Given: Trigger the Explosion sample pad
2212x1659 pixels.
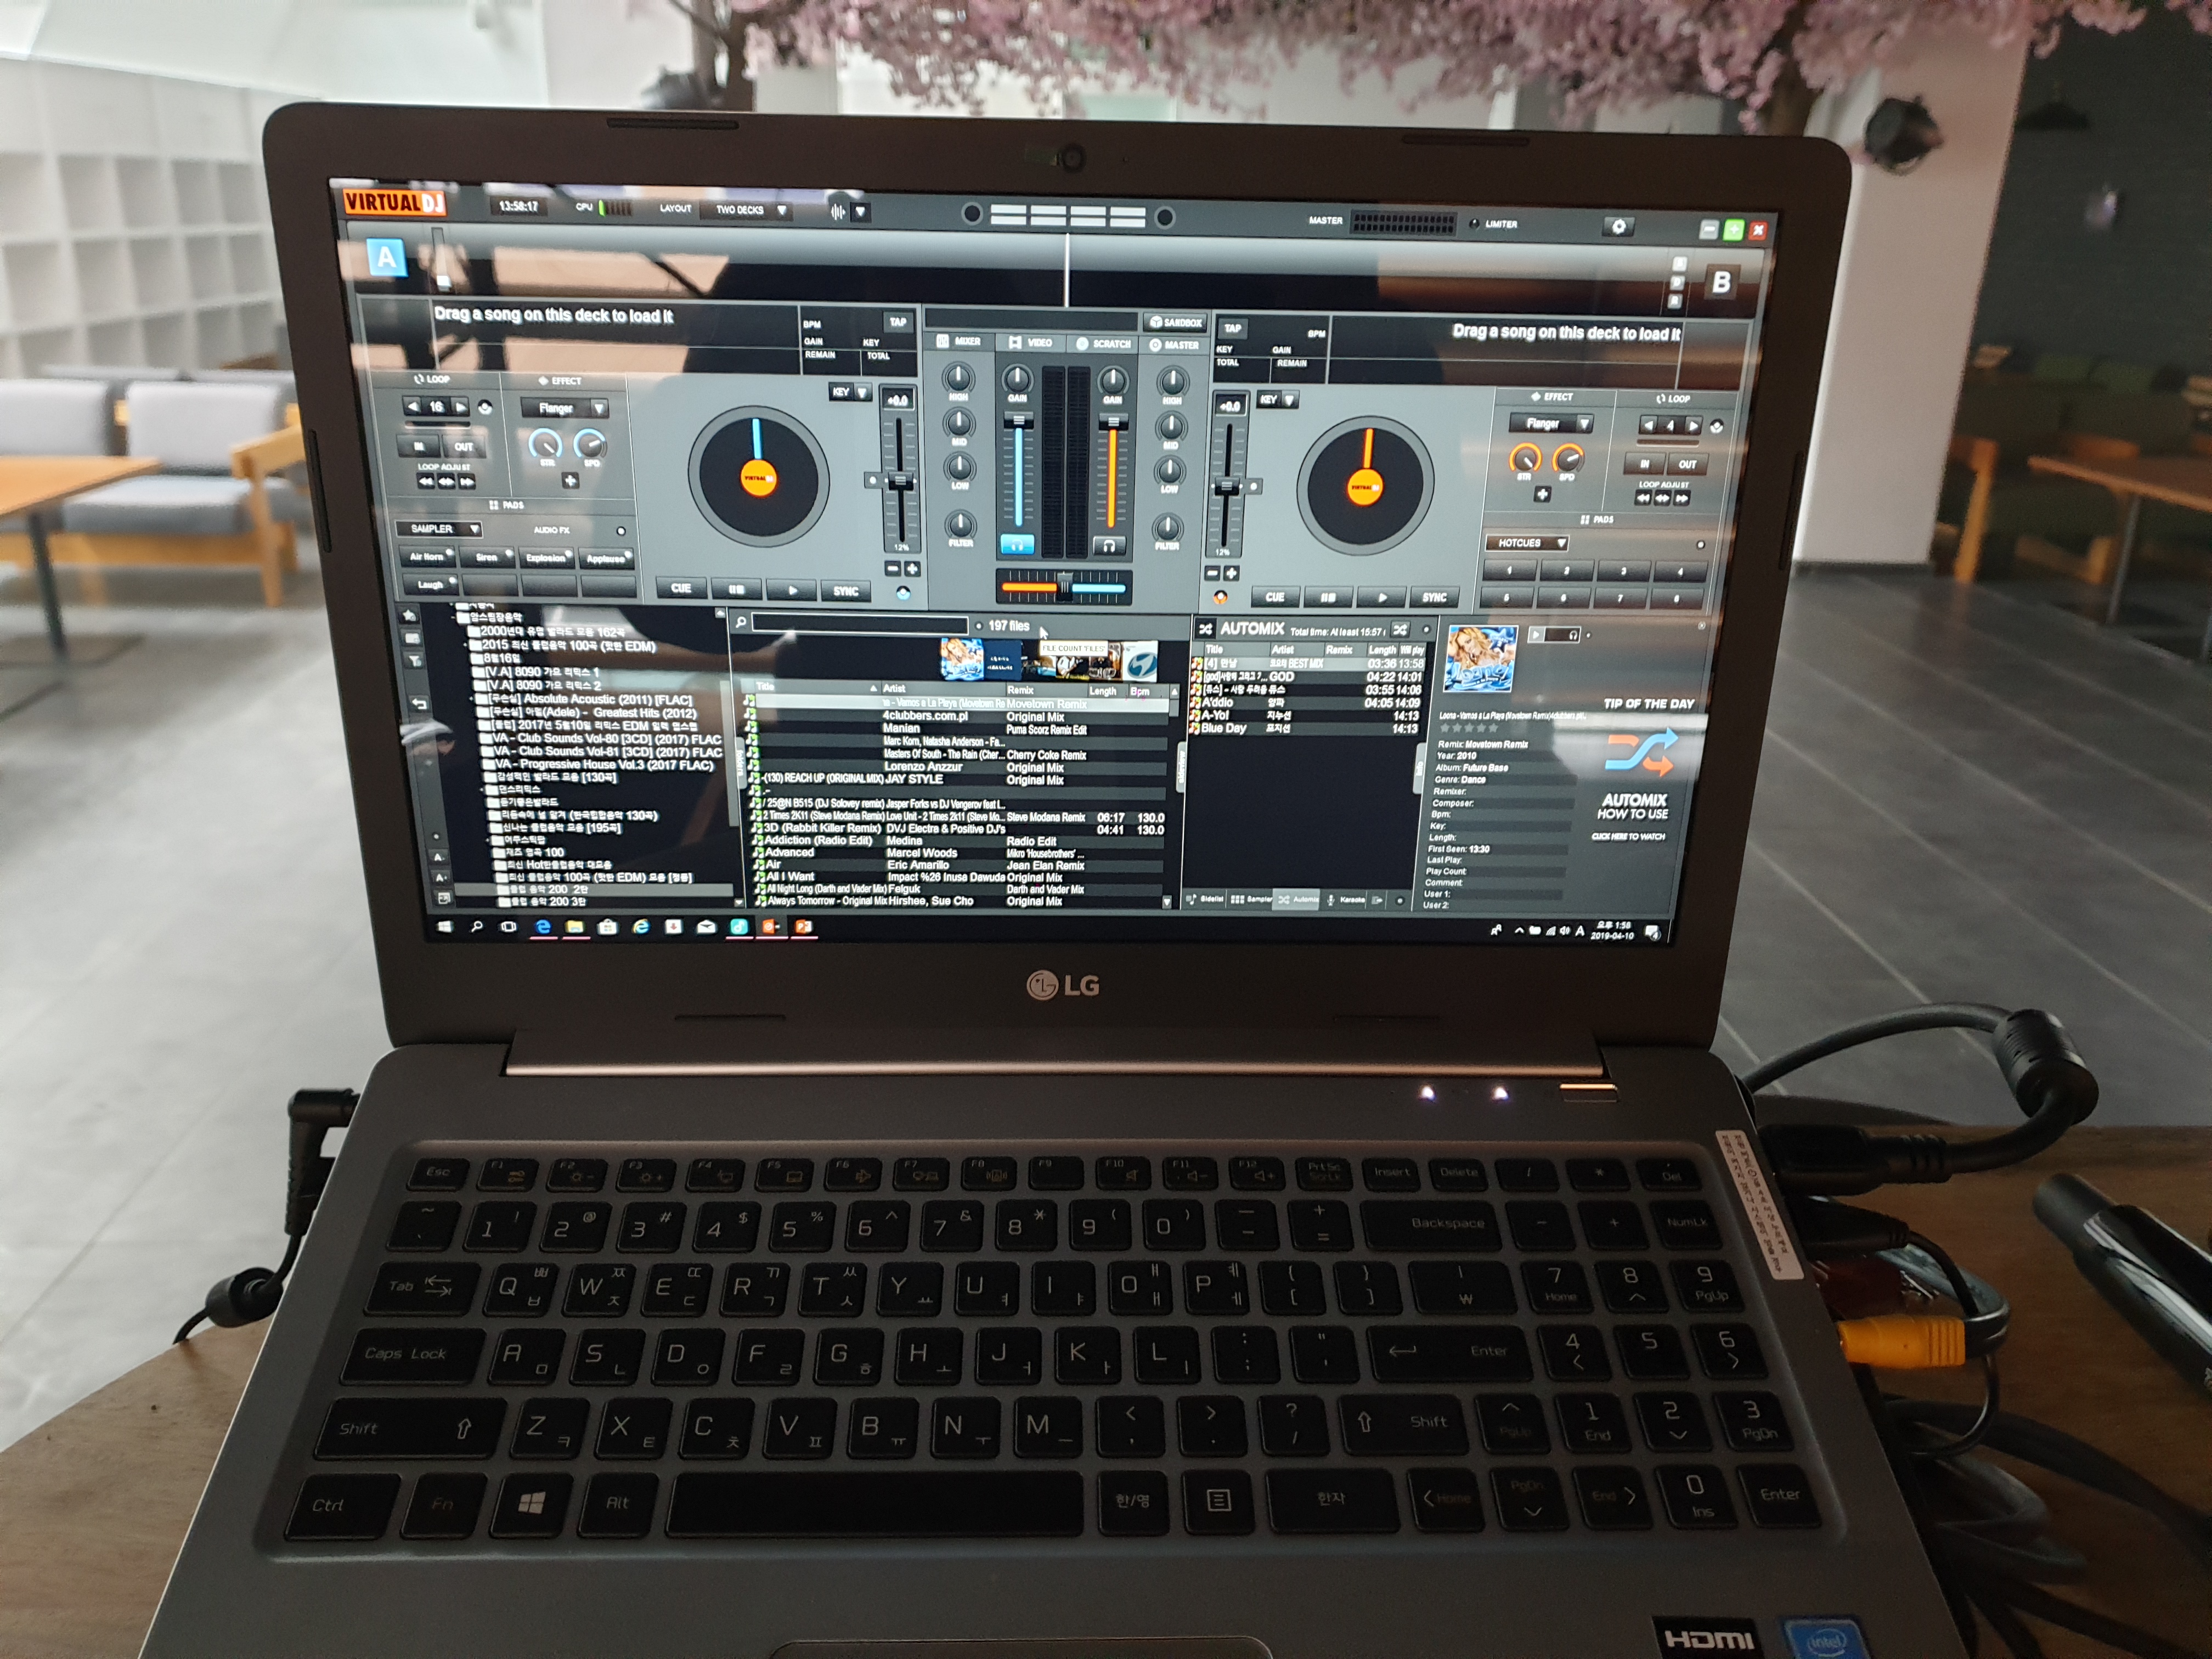Looking at the screenshot, I should point(547,558).
